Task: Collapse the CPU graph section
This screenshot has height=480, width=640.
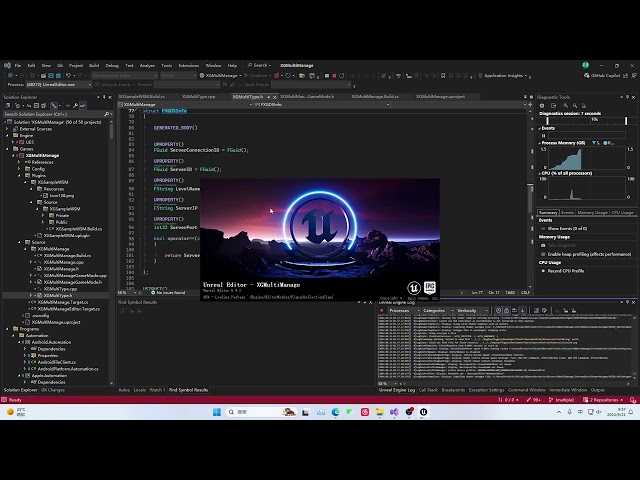Action: 540,173
